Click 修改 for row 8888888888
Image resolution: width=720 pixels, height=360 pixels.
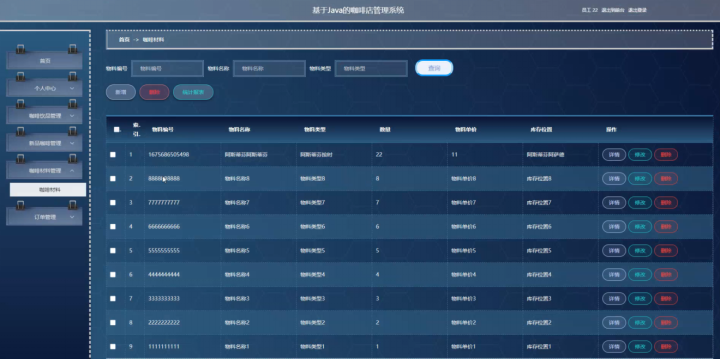pyautogui.click(x=640, y=179)
